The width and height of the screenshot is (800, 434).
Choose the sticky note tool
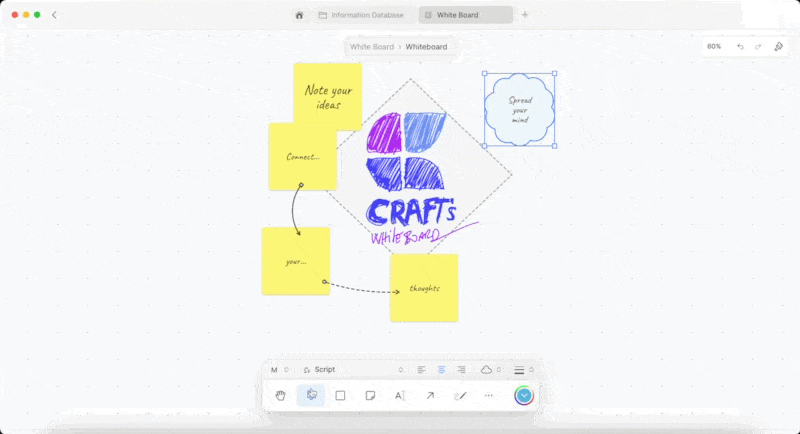[370, 395]
